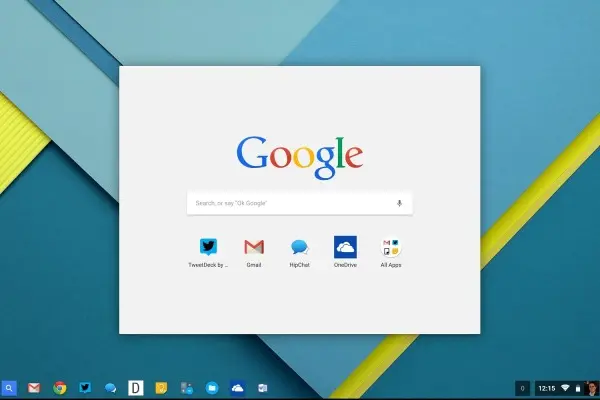Open the user profile avatar in tray
Viewport: 600px width, 400px height.
592,389
